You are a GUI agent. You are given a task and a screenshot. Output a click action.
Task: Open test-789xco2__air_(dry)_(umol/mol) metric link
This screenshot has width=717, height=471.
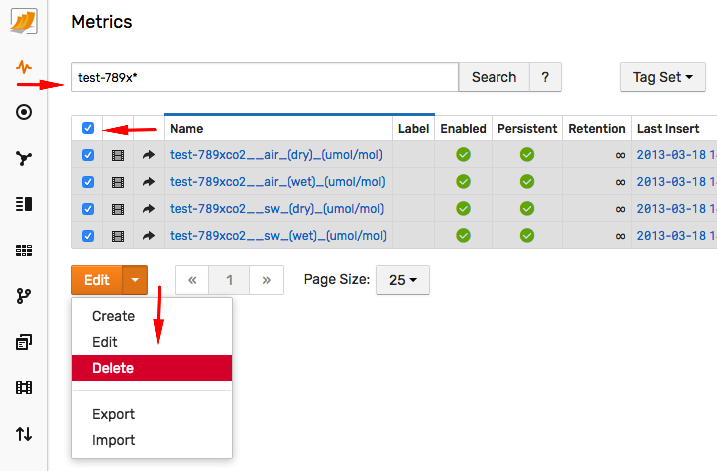coord(276,155)
